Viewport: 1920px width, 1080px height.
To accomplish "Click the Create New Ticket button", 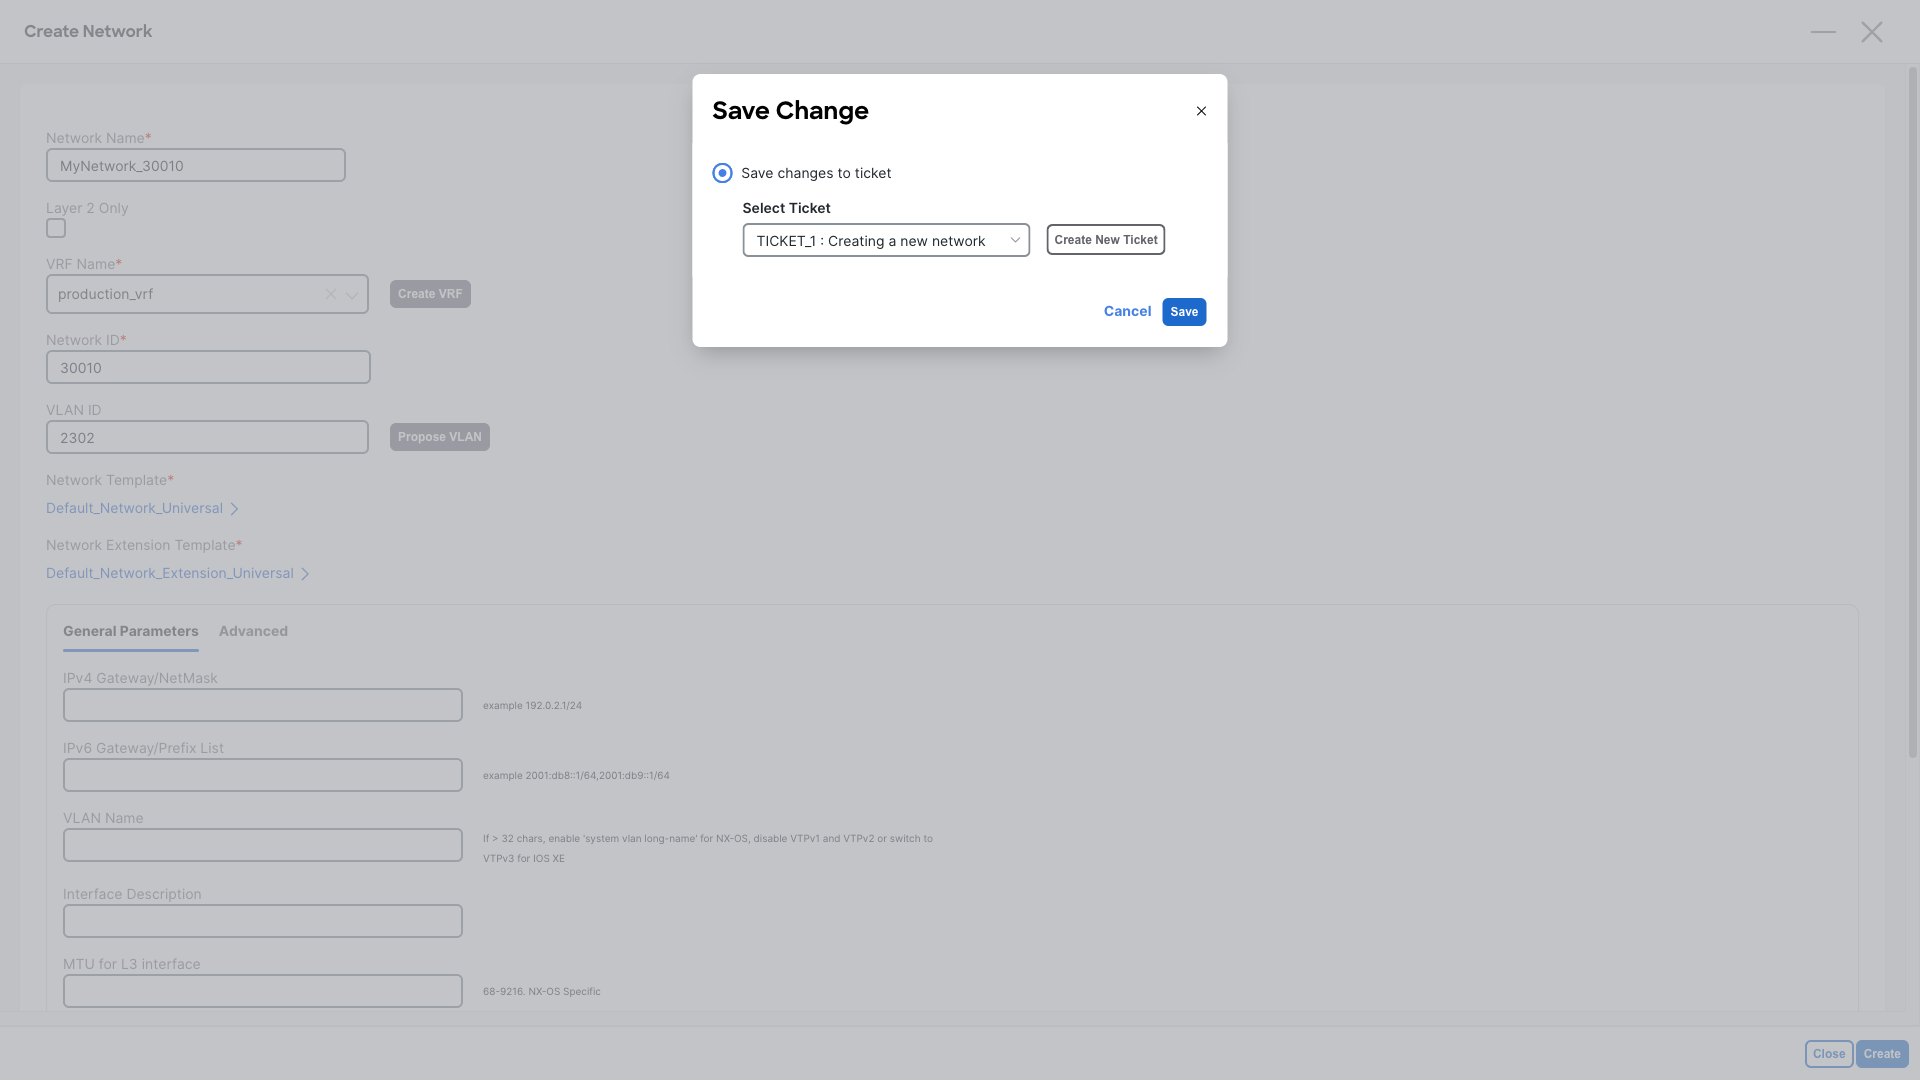I will (x=1105, y=240).
